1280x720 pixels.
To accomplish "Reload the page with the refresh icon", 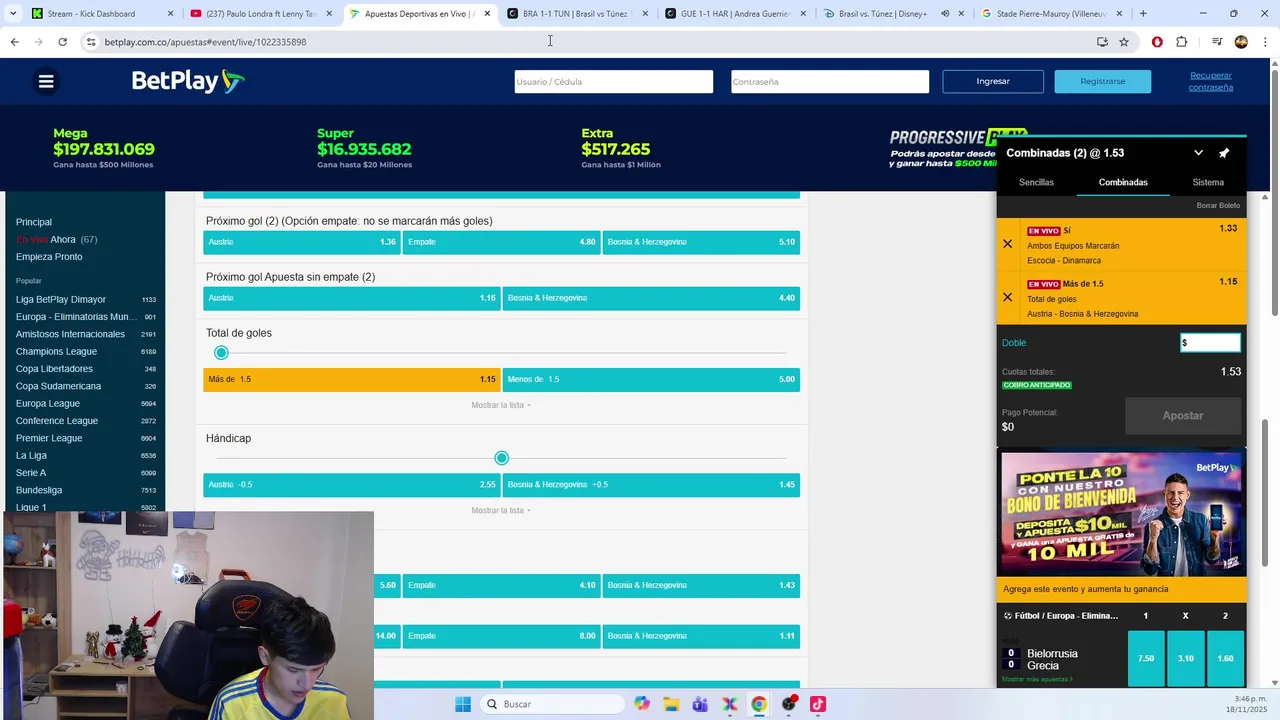I will [62, 42].
